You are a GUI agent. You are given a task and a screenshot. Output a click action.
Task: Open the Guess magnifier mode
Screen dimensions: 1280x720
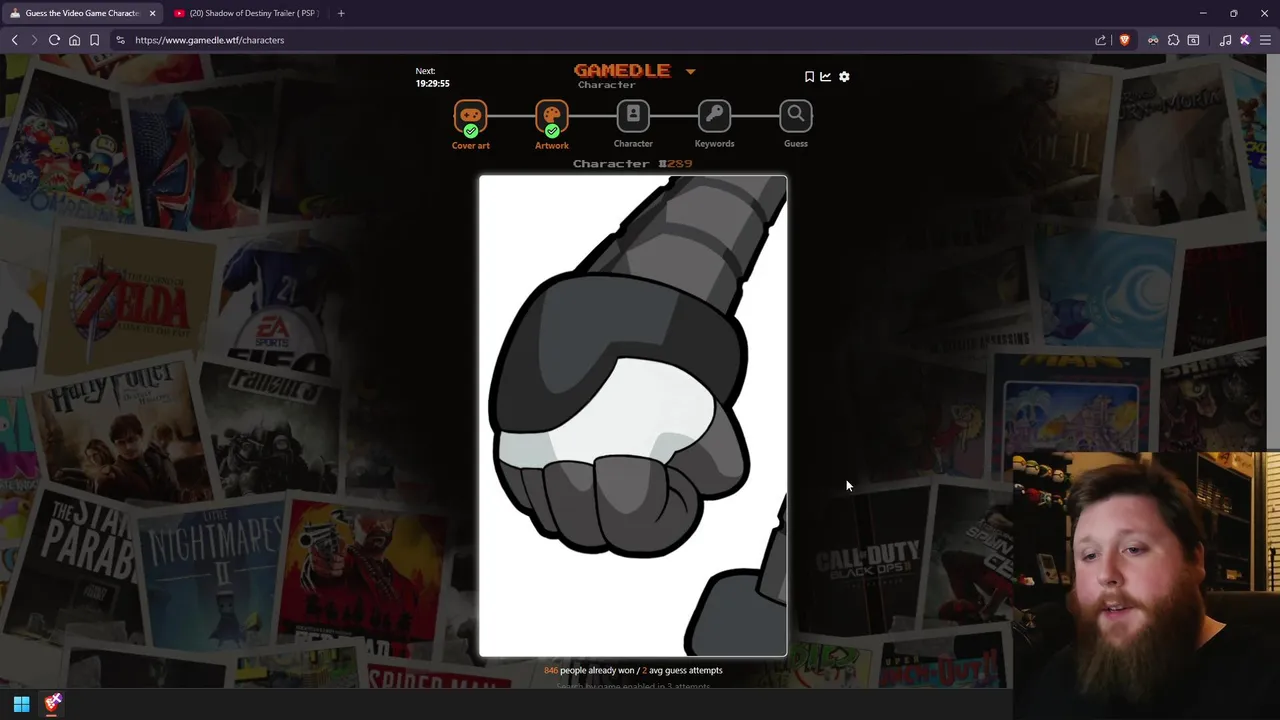point(796,116)
